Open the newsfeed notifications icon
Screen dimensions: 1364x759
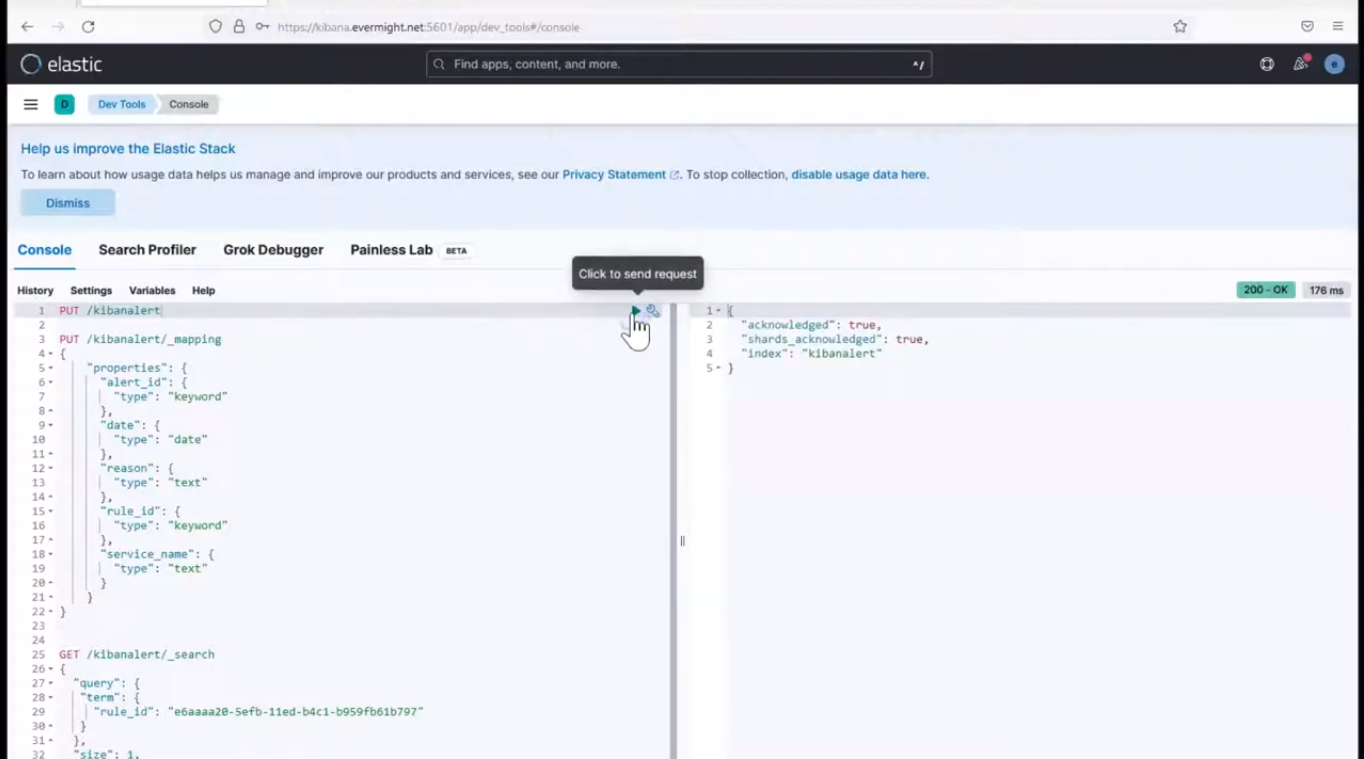(1300, 64)
